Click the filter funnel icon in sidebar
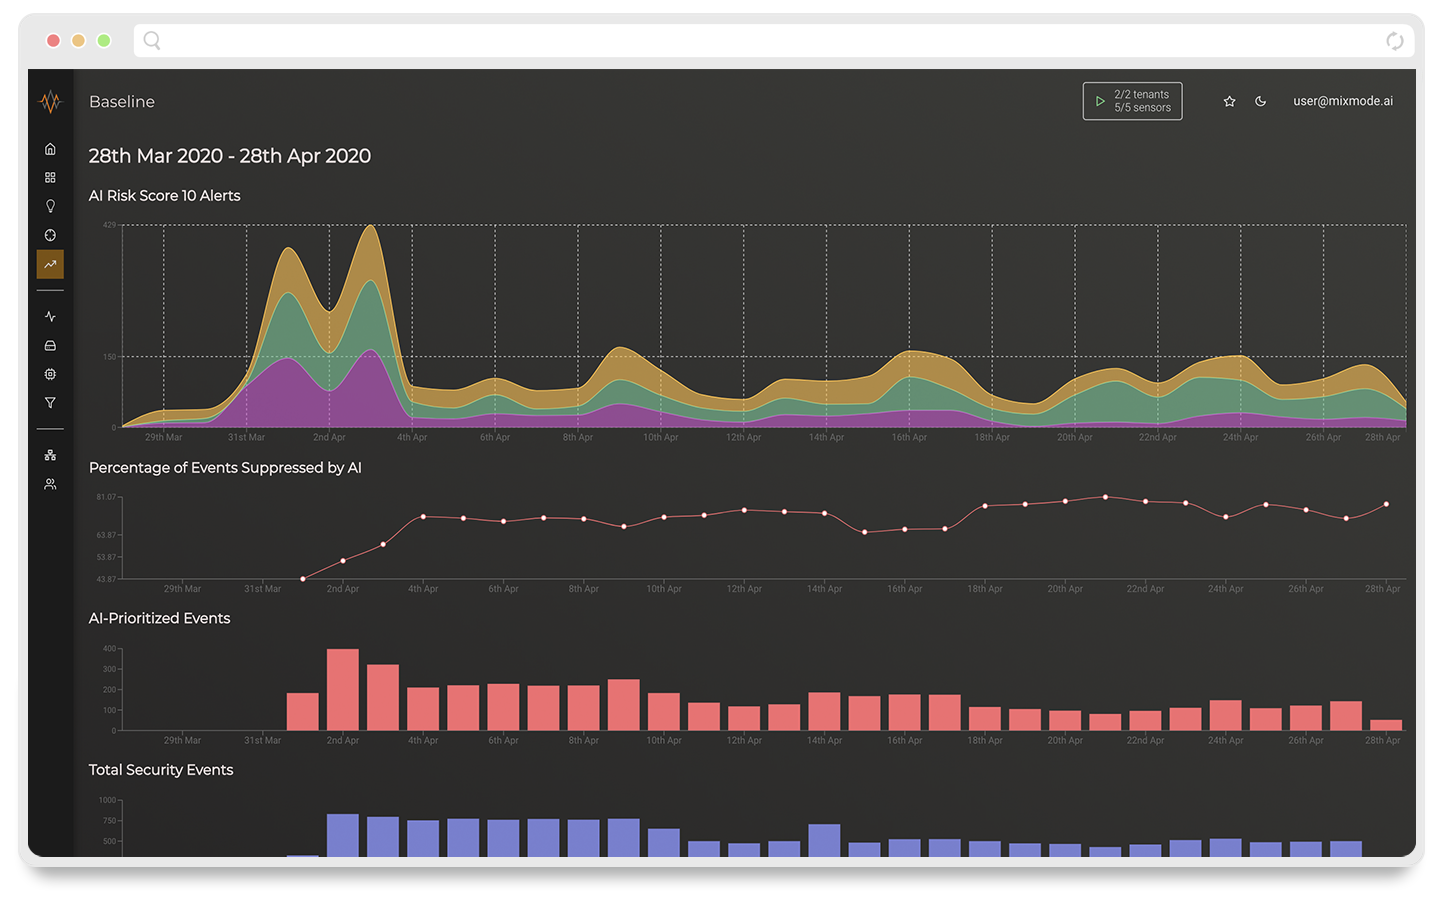The height and width of the screenshot is (897, 1434). (x=50, y=402)
